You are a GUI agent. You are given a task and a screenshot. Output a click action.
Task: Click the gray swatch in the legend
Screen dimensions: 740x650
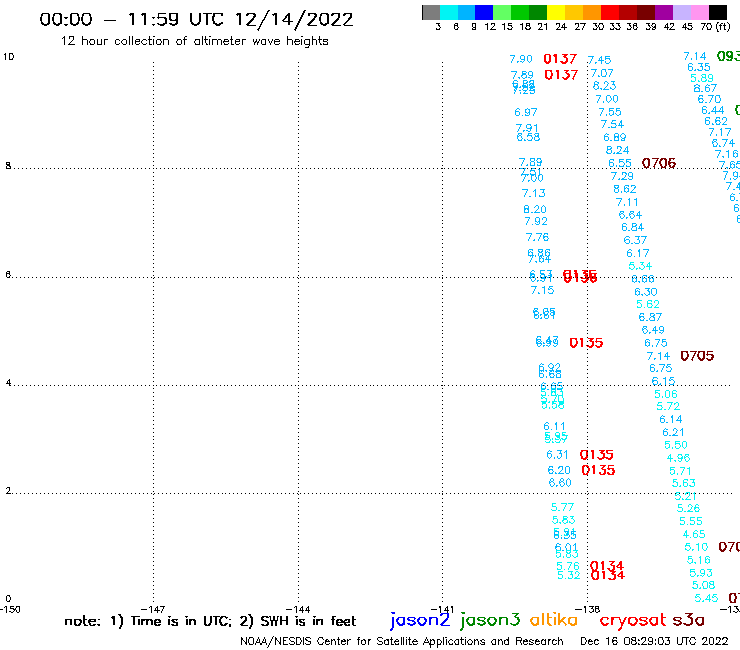point(431,12)
